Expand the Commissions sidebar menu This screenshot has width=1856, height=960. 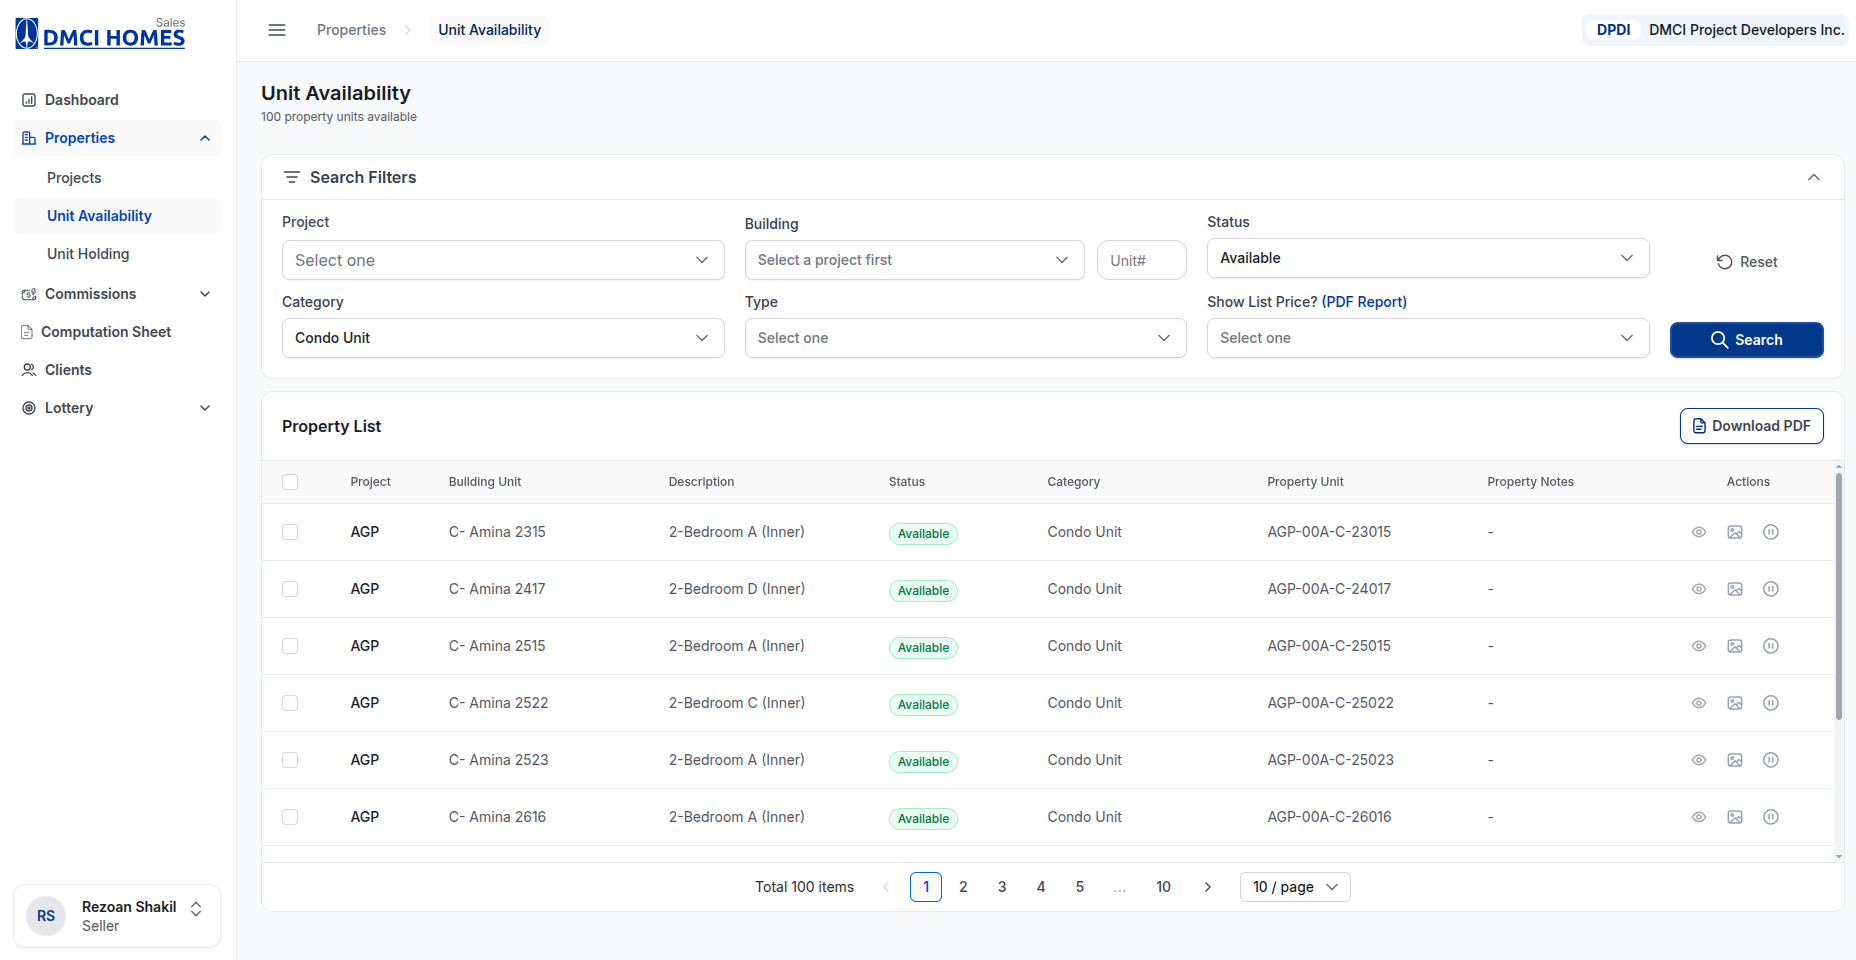117,294
